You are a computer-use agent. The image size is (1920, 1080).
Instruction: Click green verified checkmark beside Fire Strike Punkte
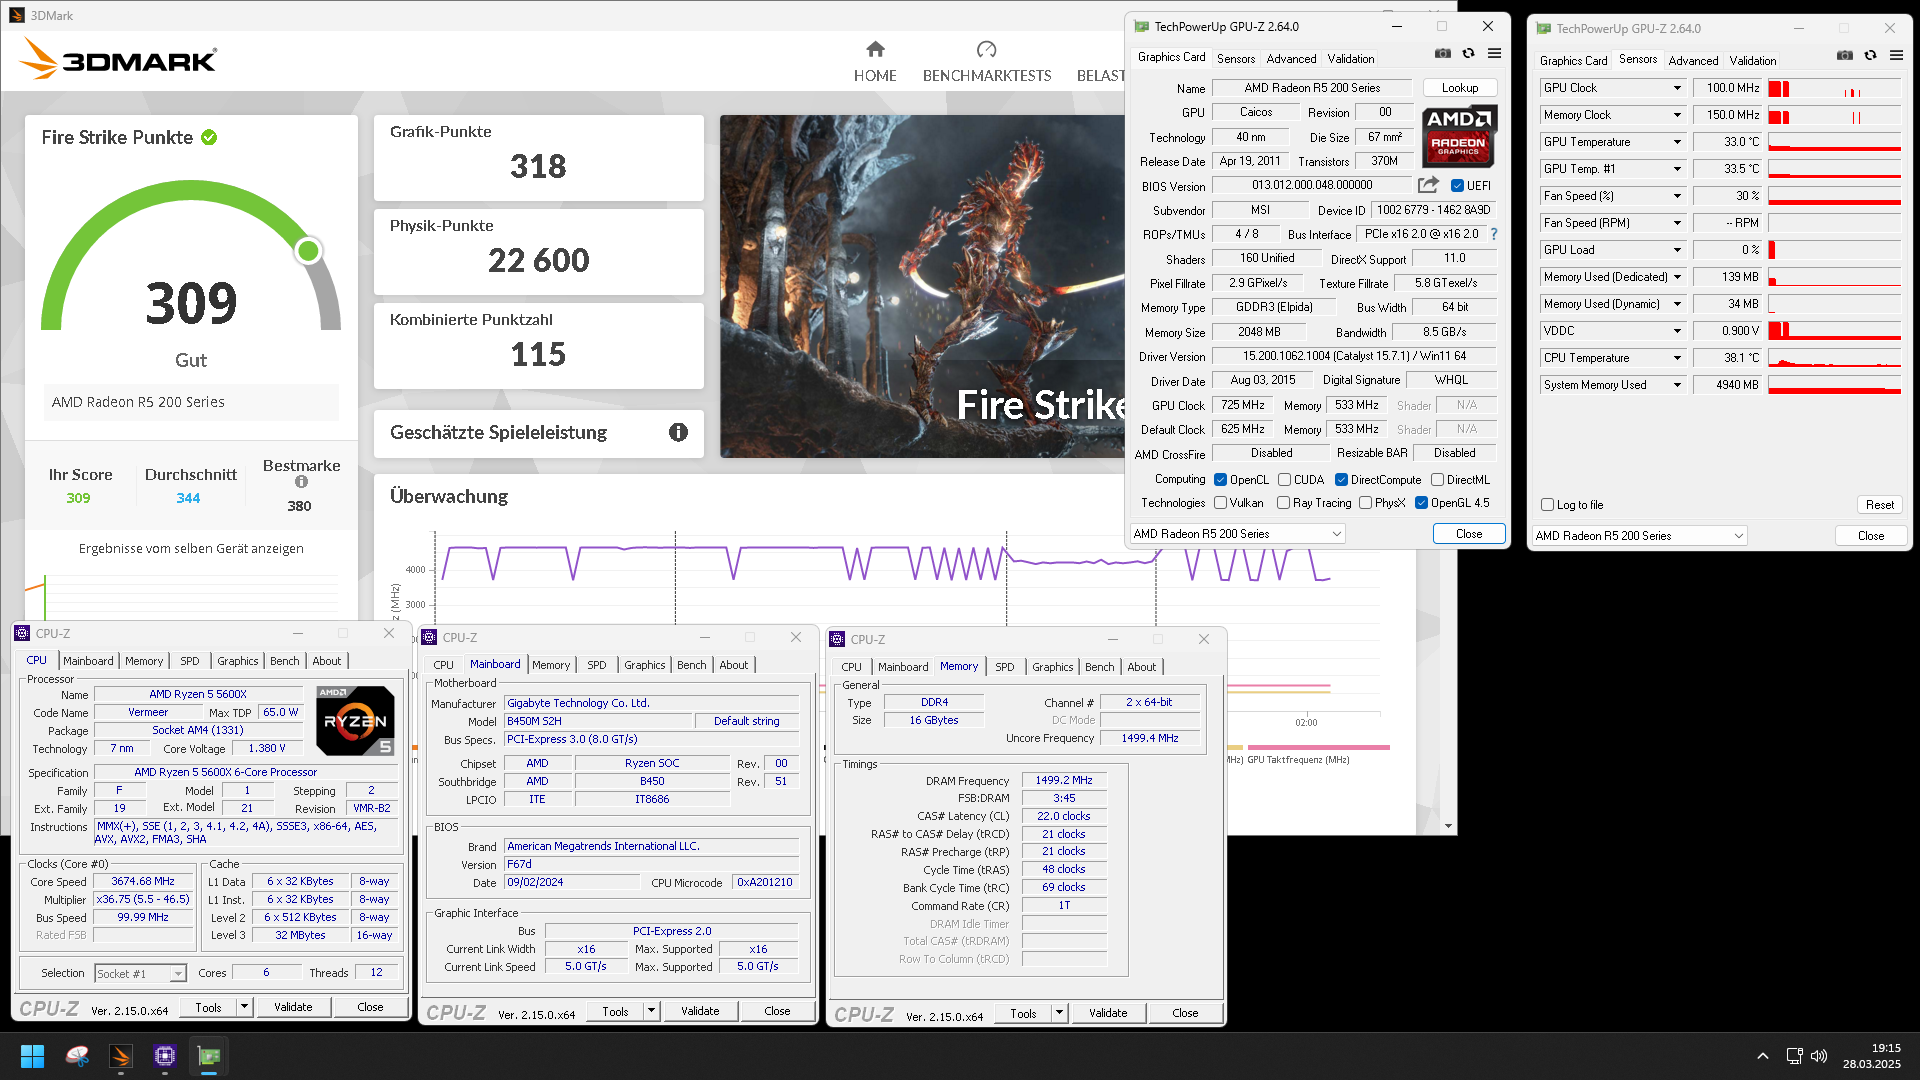point(209,138)
